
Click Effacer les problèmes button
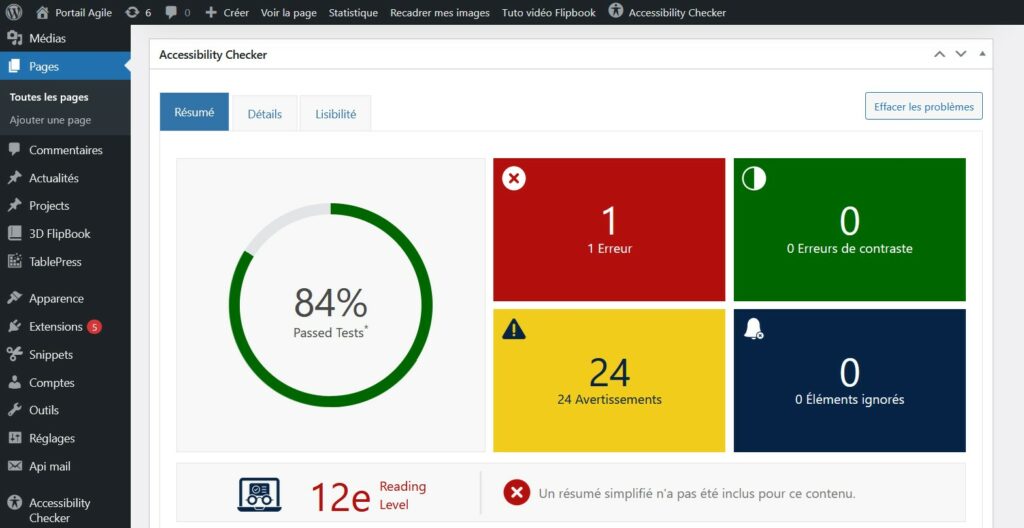[923, 106]
